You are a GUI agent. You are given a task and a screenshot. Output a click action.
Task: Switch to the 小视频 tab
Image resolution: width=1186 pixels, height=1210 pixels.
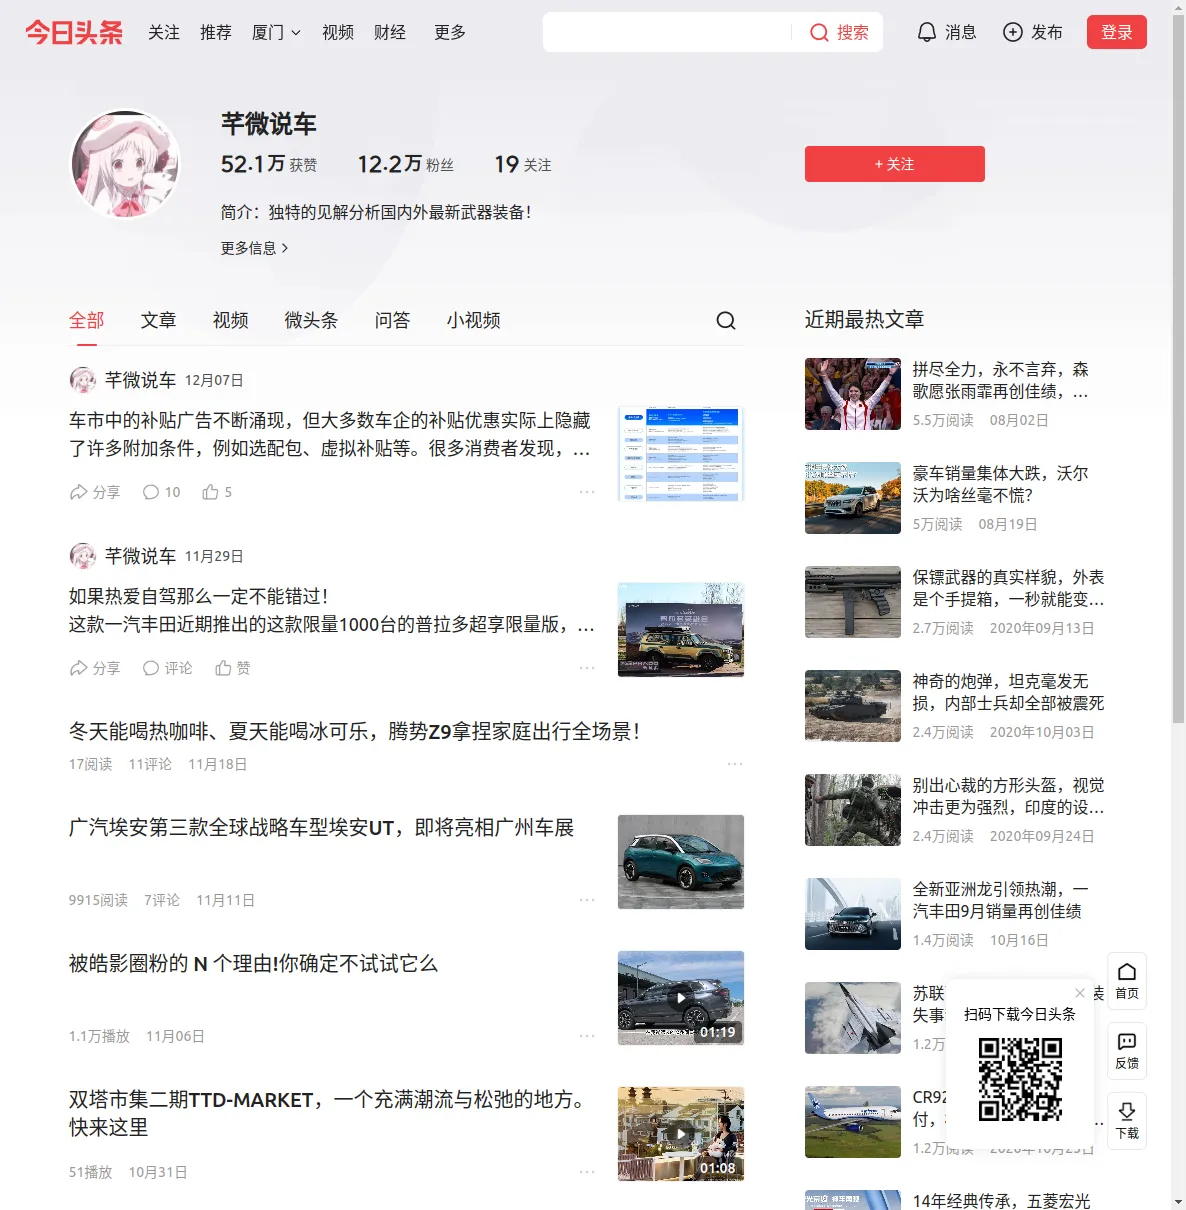point(474,320)
